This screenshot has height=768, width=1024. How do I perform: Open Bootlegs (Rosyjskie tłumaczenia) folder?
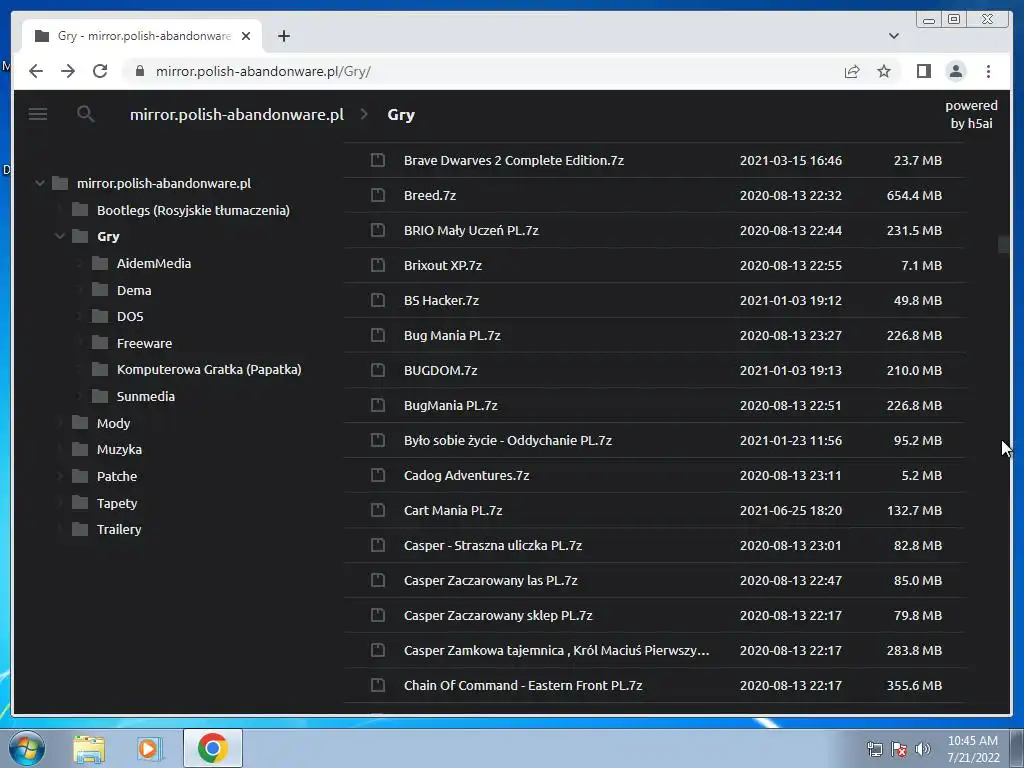tap(193, 210)
